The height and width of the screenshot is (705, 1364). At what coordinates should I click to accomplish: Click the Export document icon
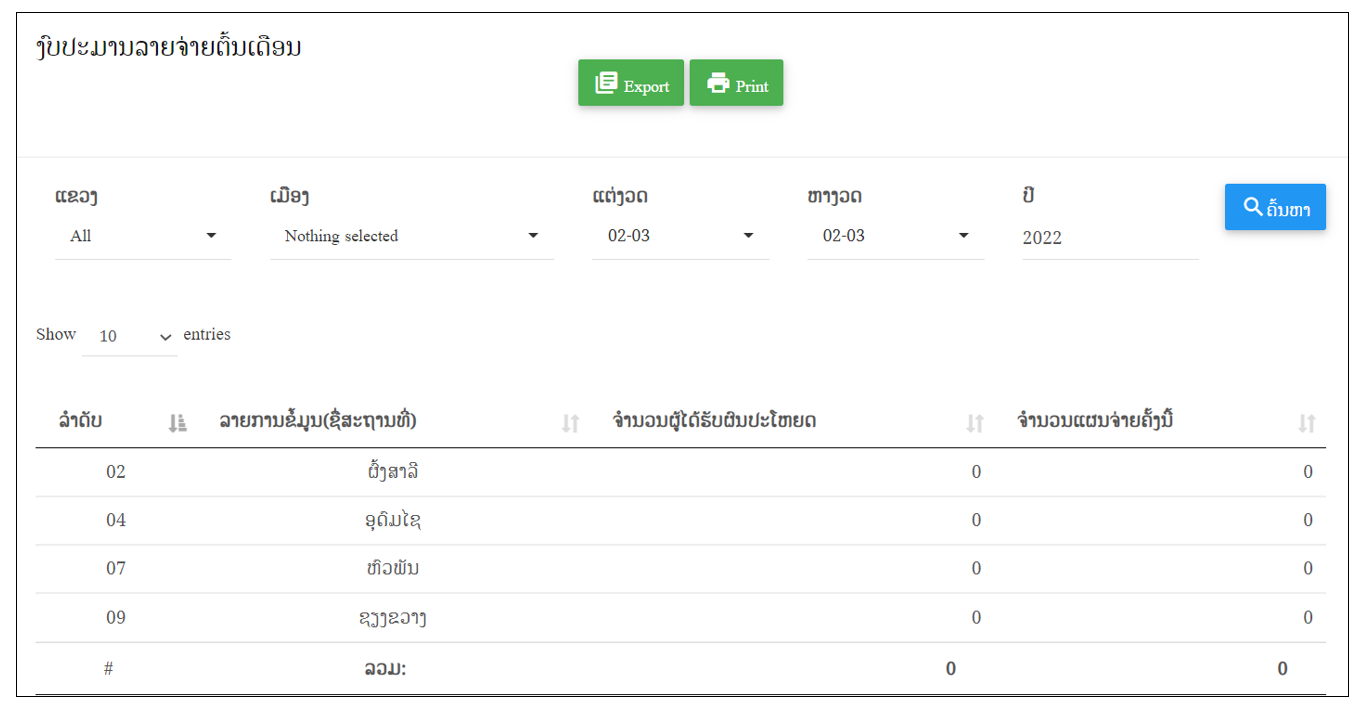click(x=606, y=83)
